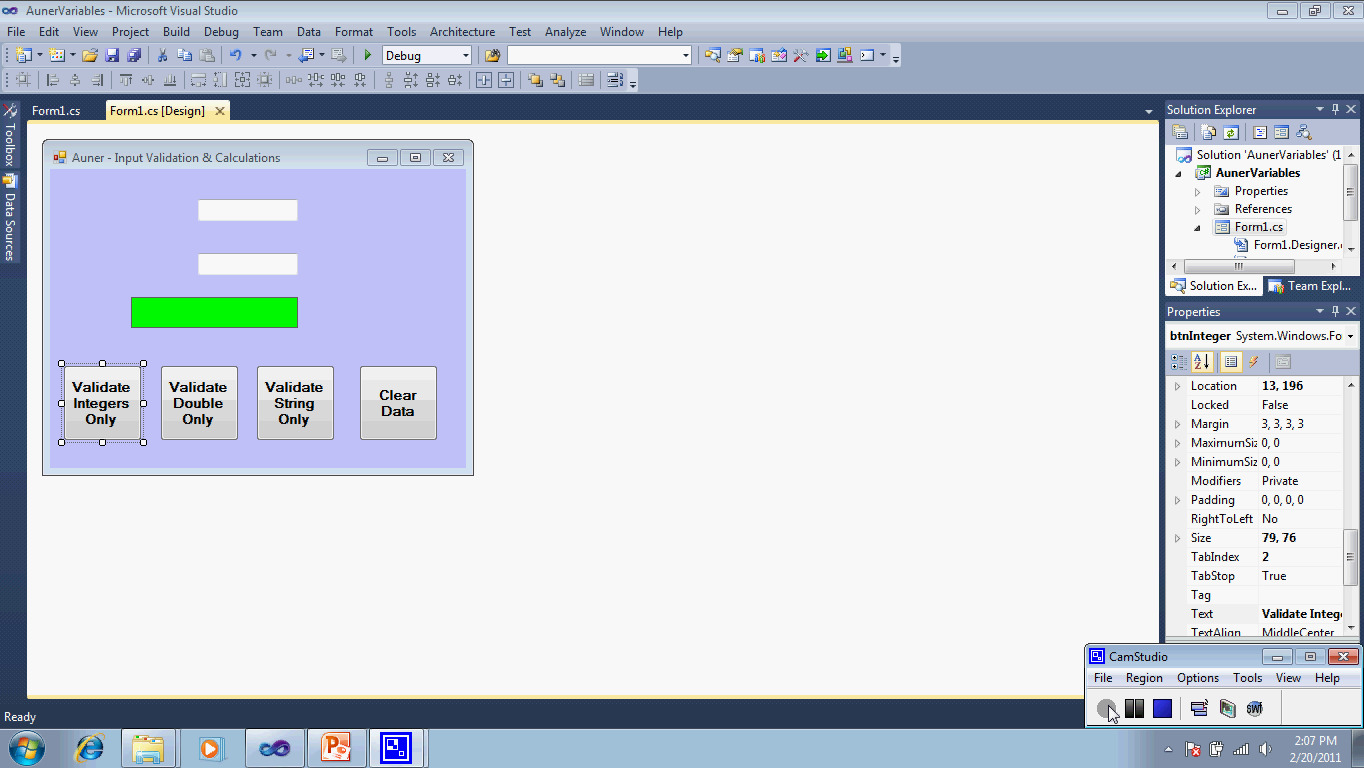Open the Architecture menu

point(462,32)
